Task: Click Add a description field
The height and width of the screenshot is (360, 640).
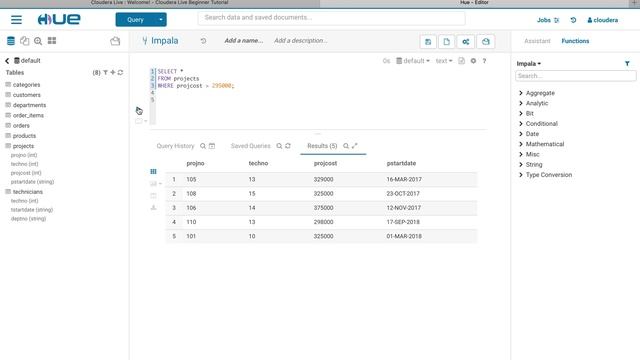Action: (x=301, y=40)
